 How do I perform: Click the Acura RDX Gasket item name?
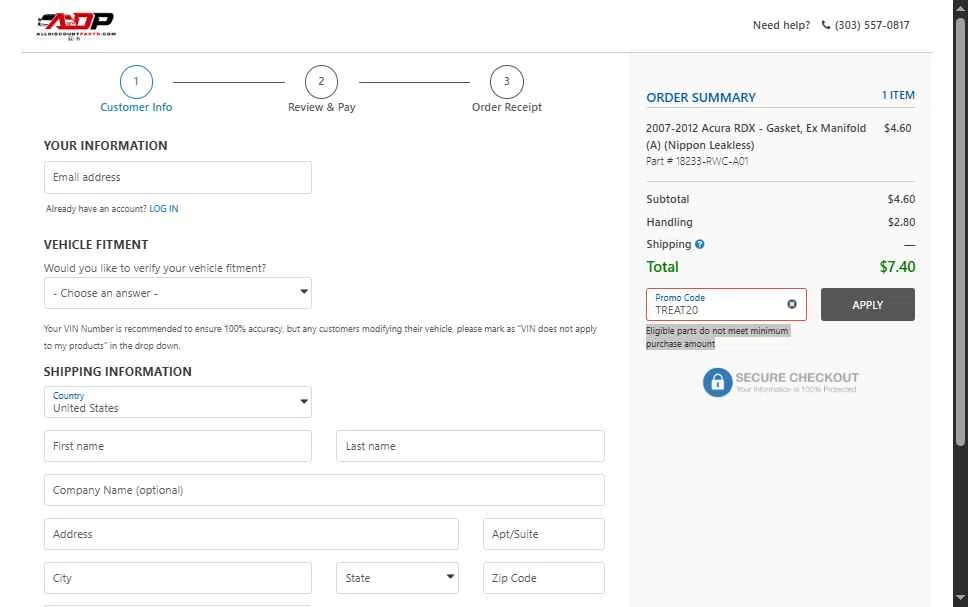756,136
